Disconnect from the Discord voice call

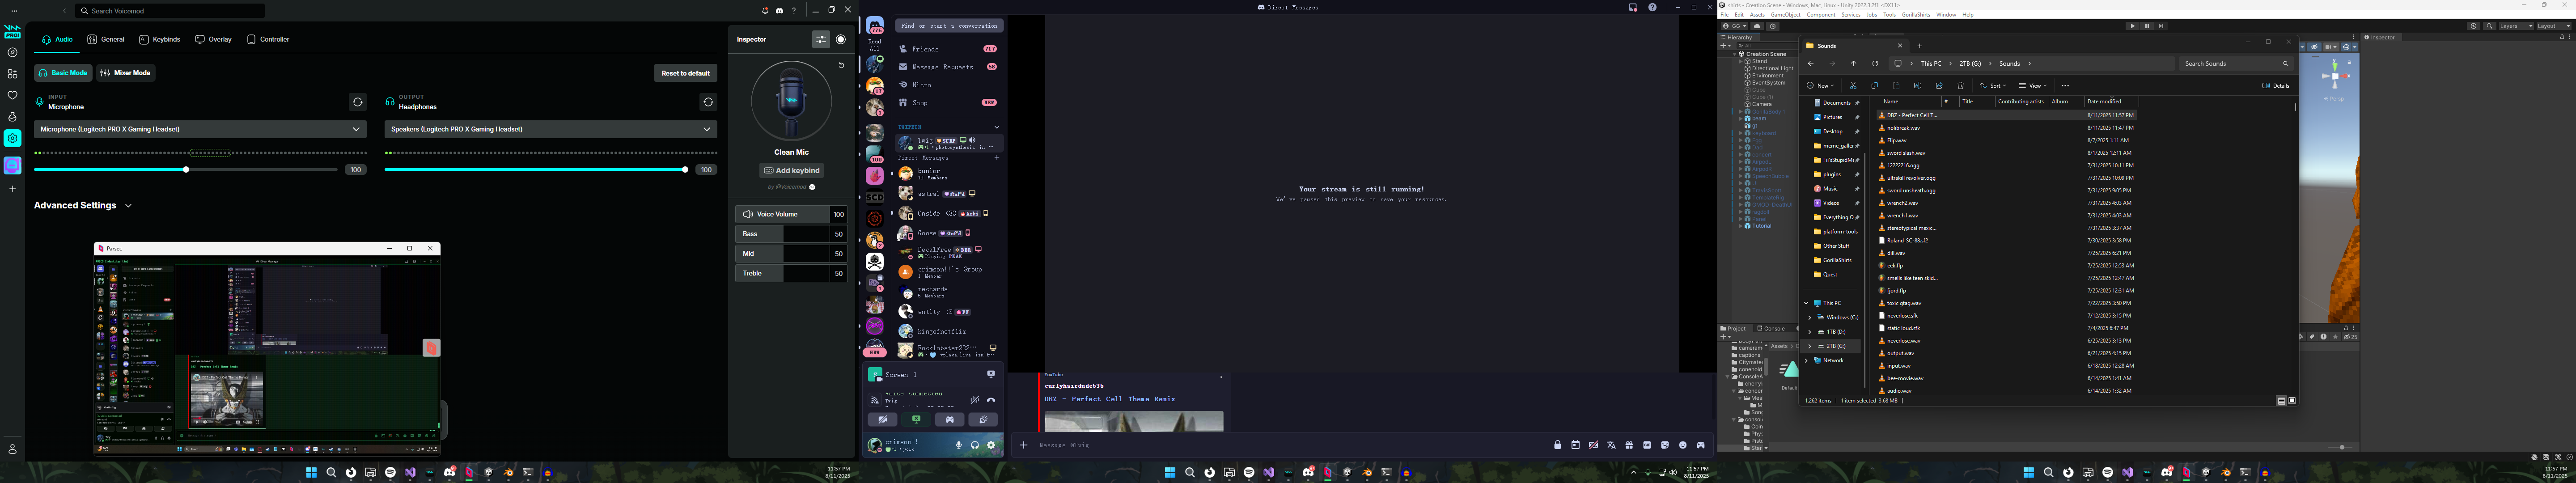(991, 400)
